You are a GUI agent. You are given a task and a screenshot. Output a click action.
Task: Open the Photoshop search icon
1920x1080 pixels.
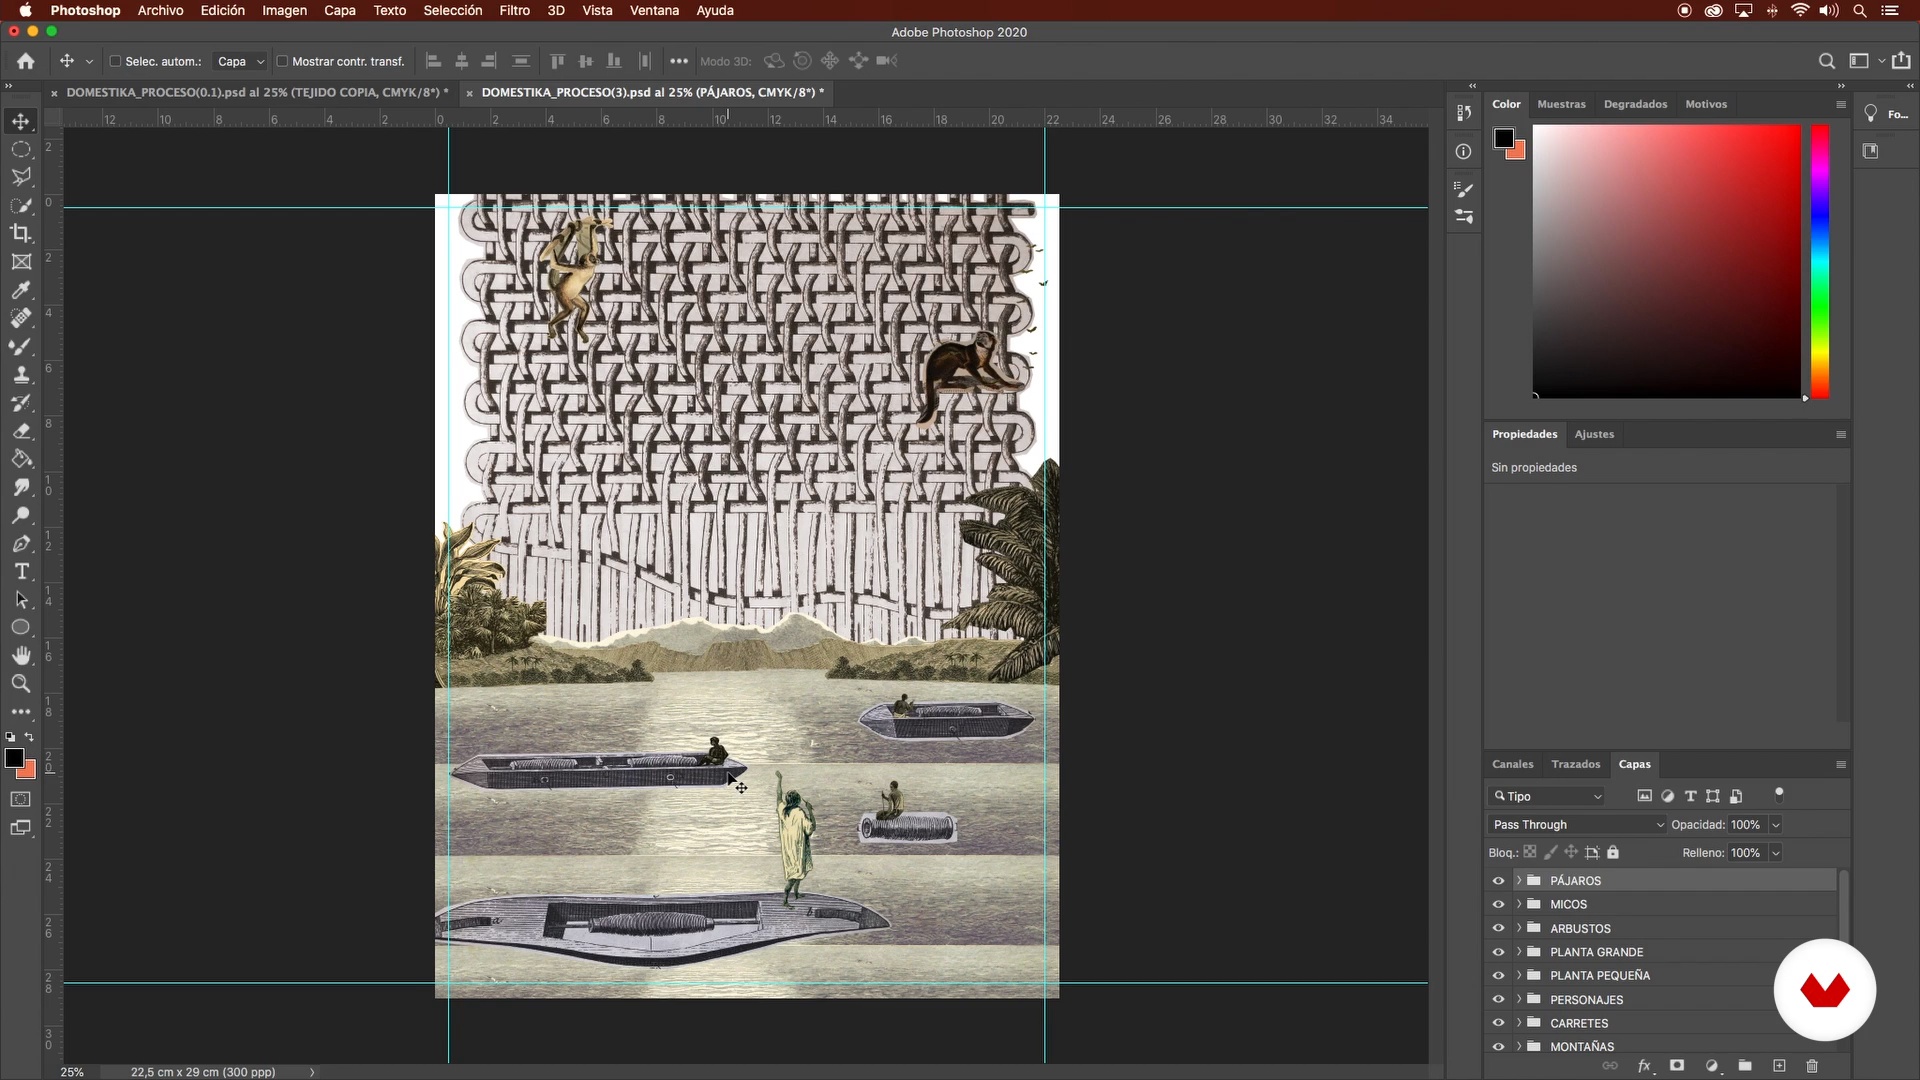(1827, 61)
